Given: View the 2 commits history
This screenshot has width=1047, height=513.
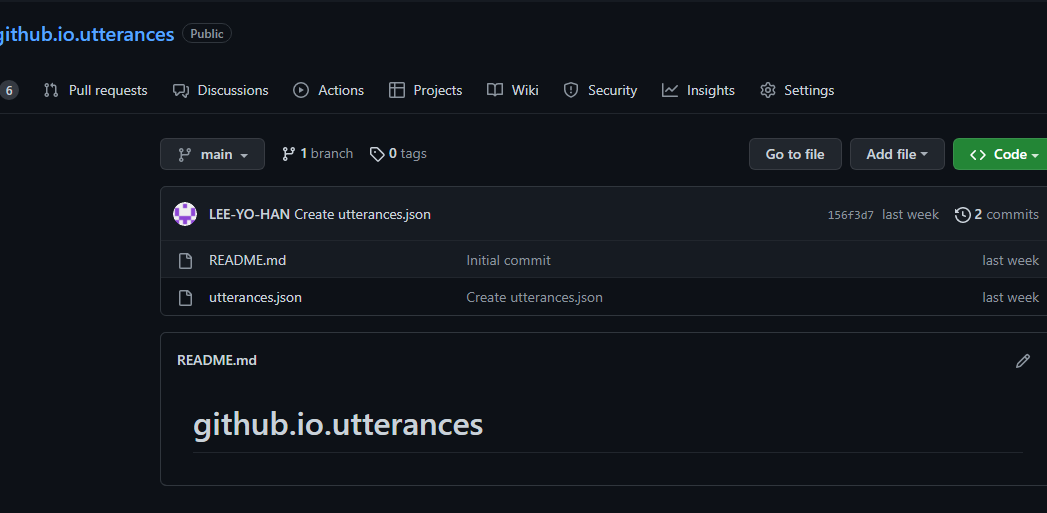Looking at the screenshot, I should [x=997, y=214].
